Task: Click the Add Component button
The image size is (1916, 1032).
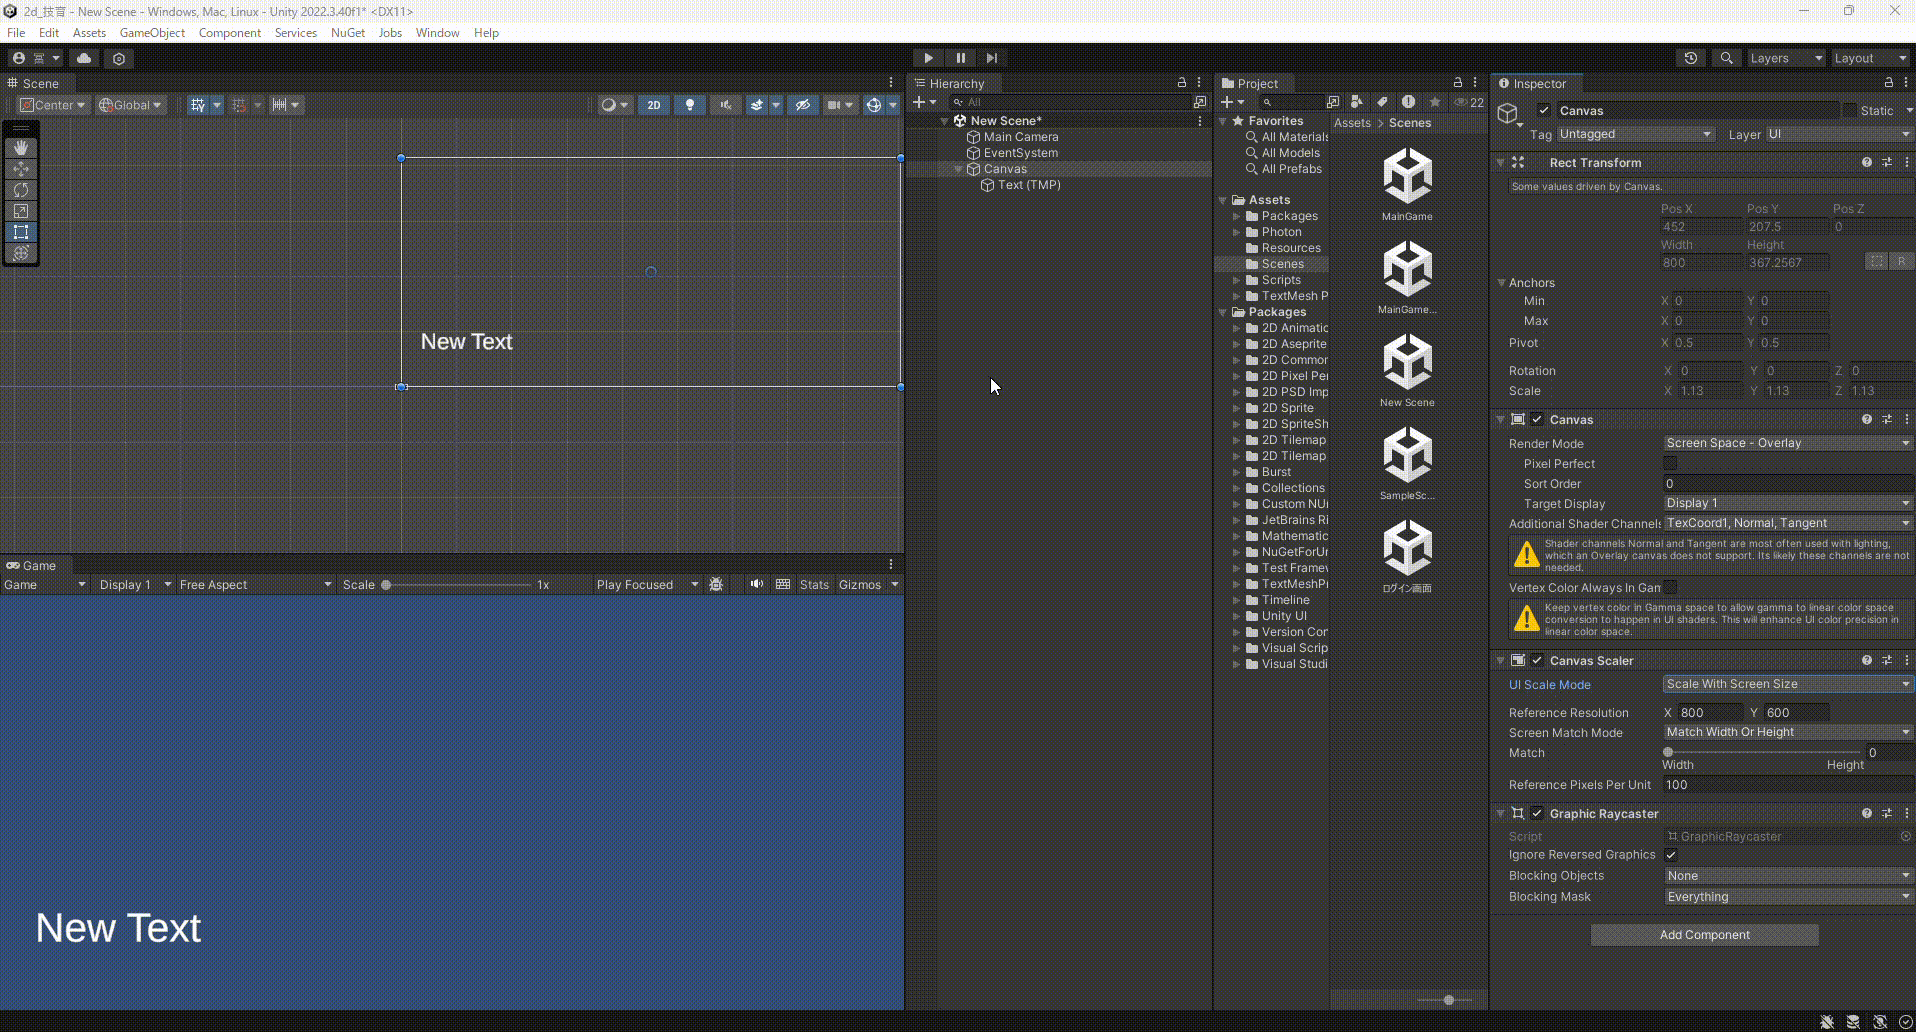Action: coord(1704,934)
